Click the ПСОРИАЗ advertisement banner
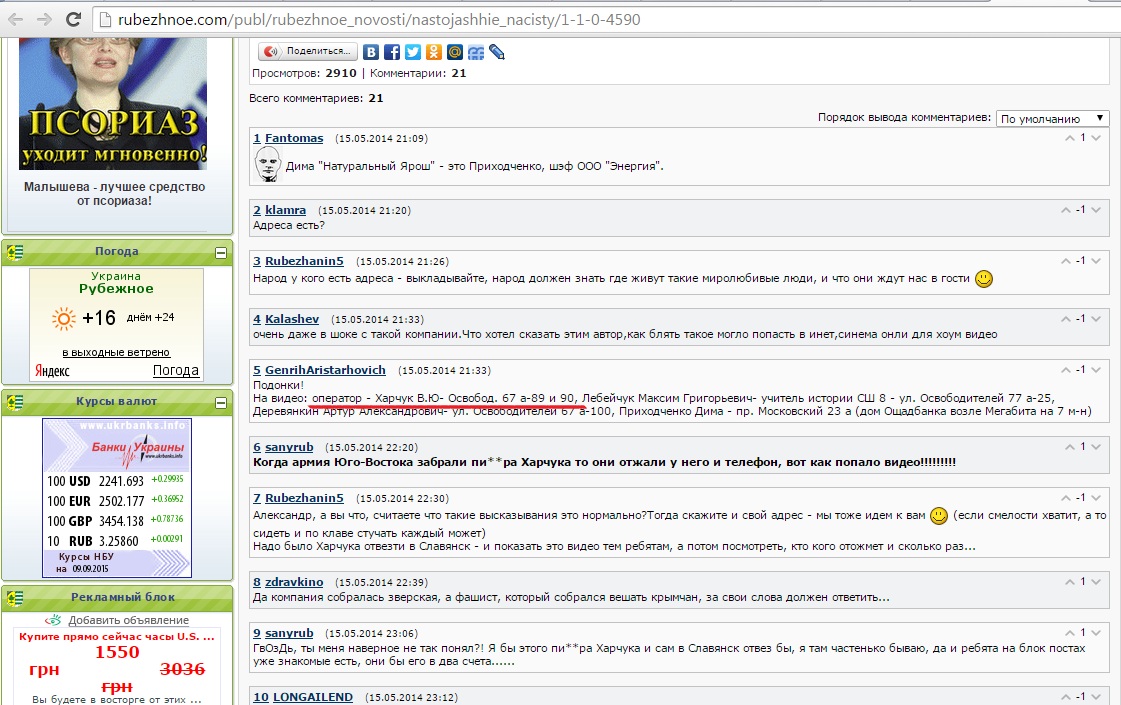 pos(113,104)
